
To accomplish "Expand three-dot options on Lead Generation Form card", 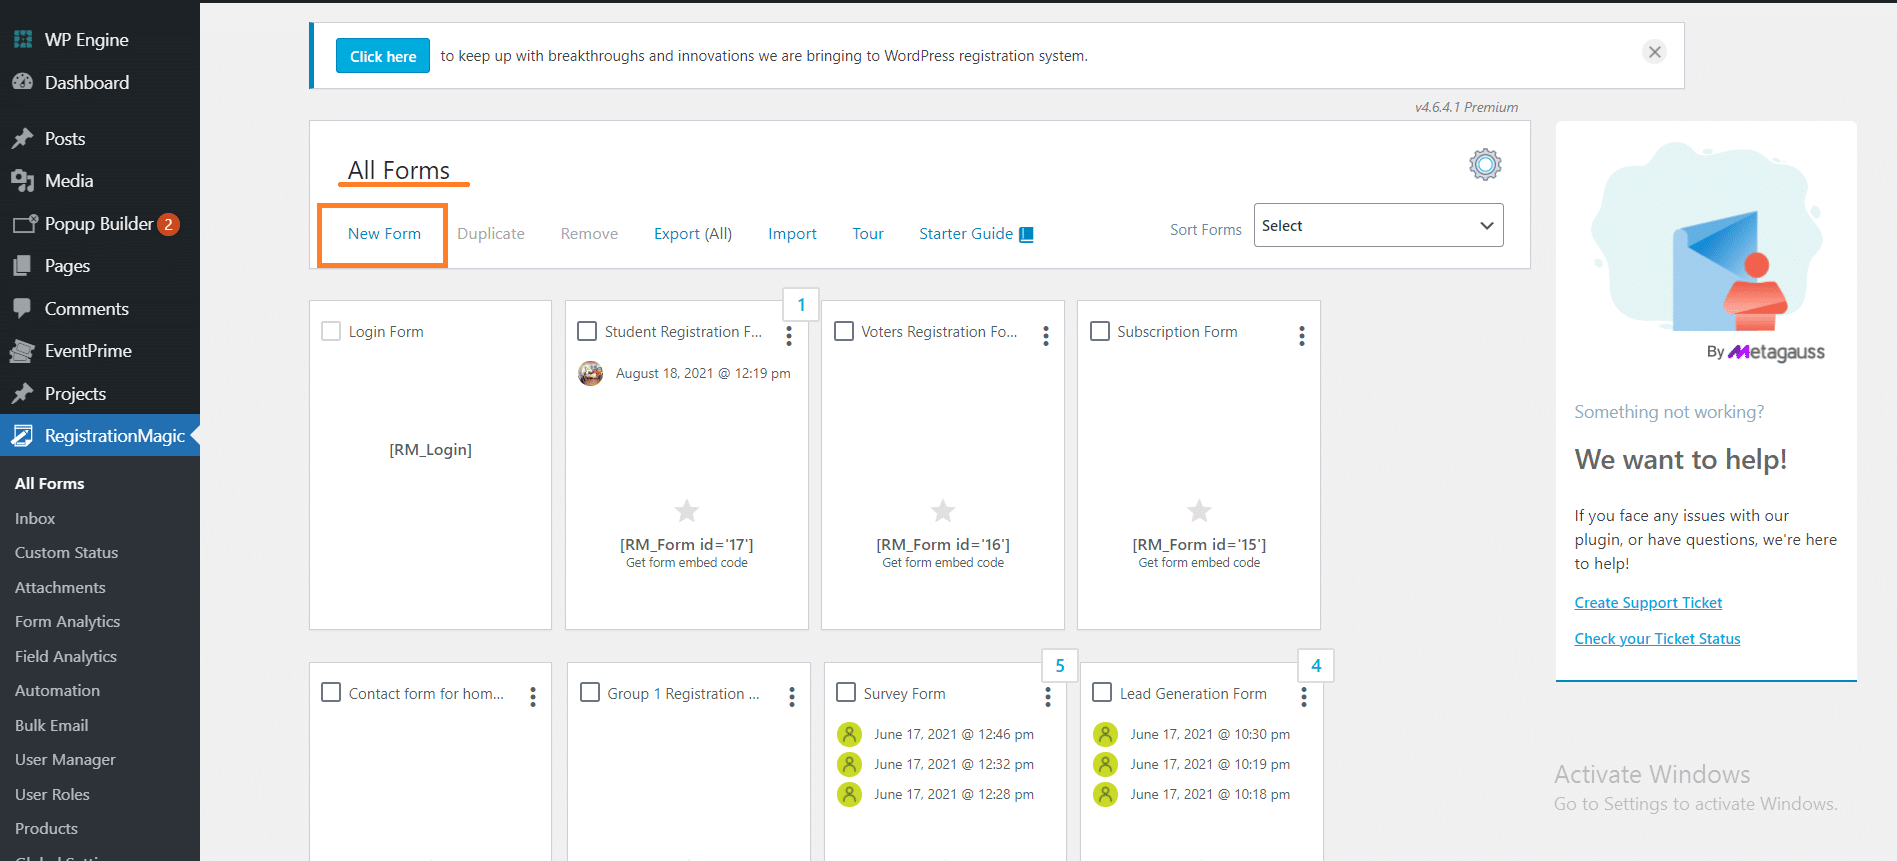I will (1303, 697).
